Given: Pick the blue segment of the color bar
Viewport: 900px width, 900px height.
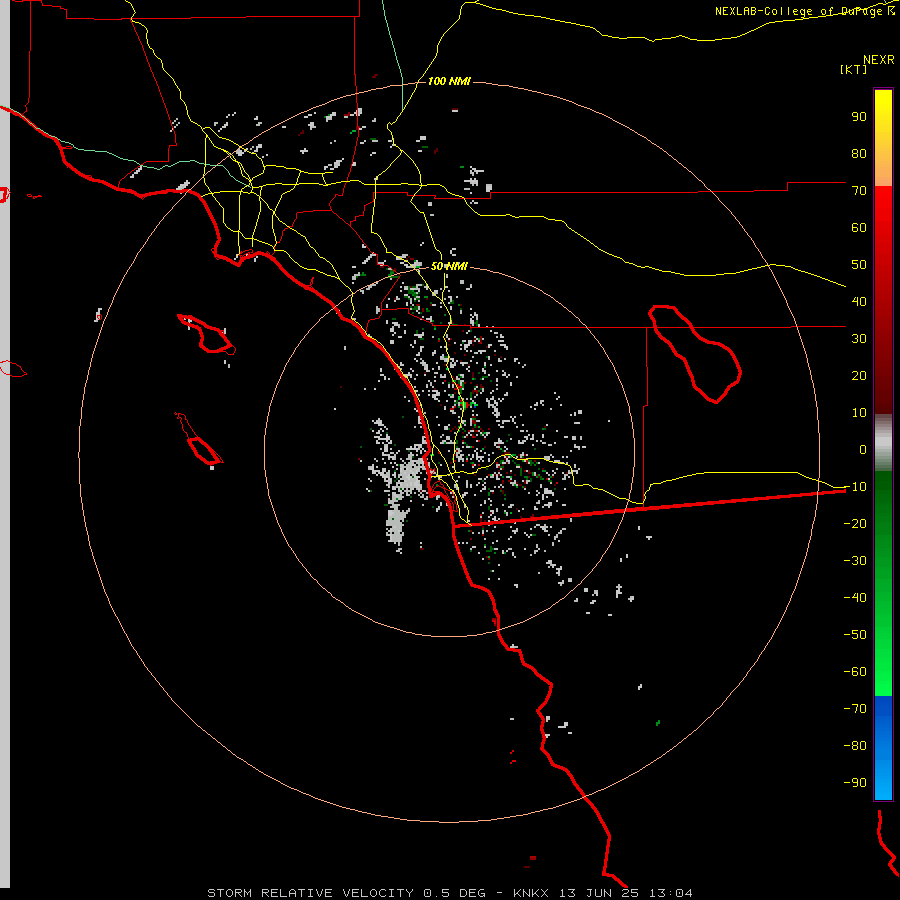Looking at the screenshot, I should pos(883,747).
